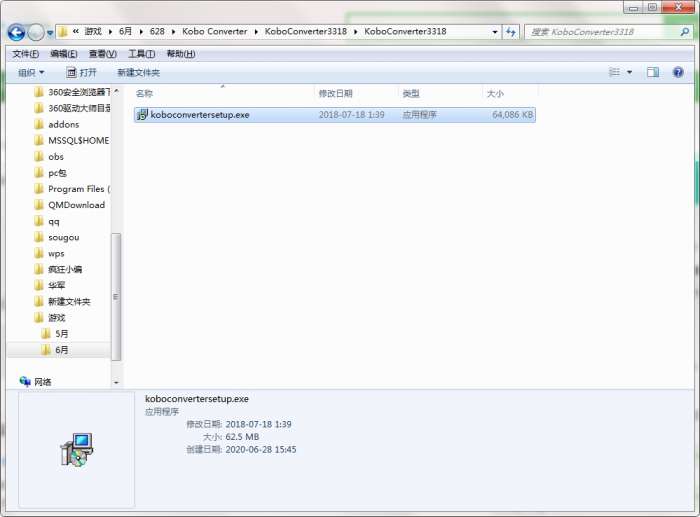Click the 游戏 breadcrumb segment
The image size is (700, 517).
click(x=93, y=31)
